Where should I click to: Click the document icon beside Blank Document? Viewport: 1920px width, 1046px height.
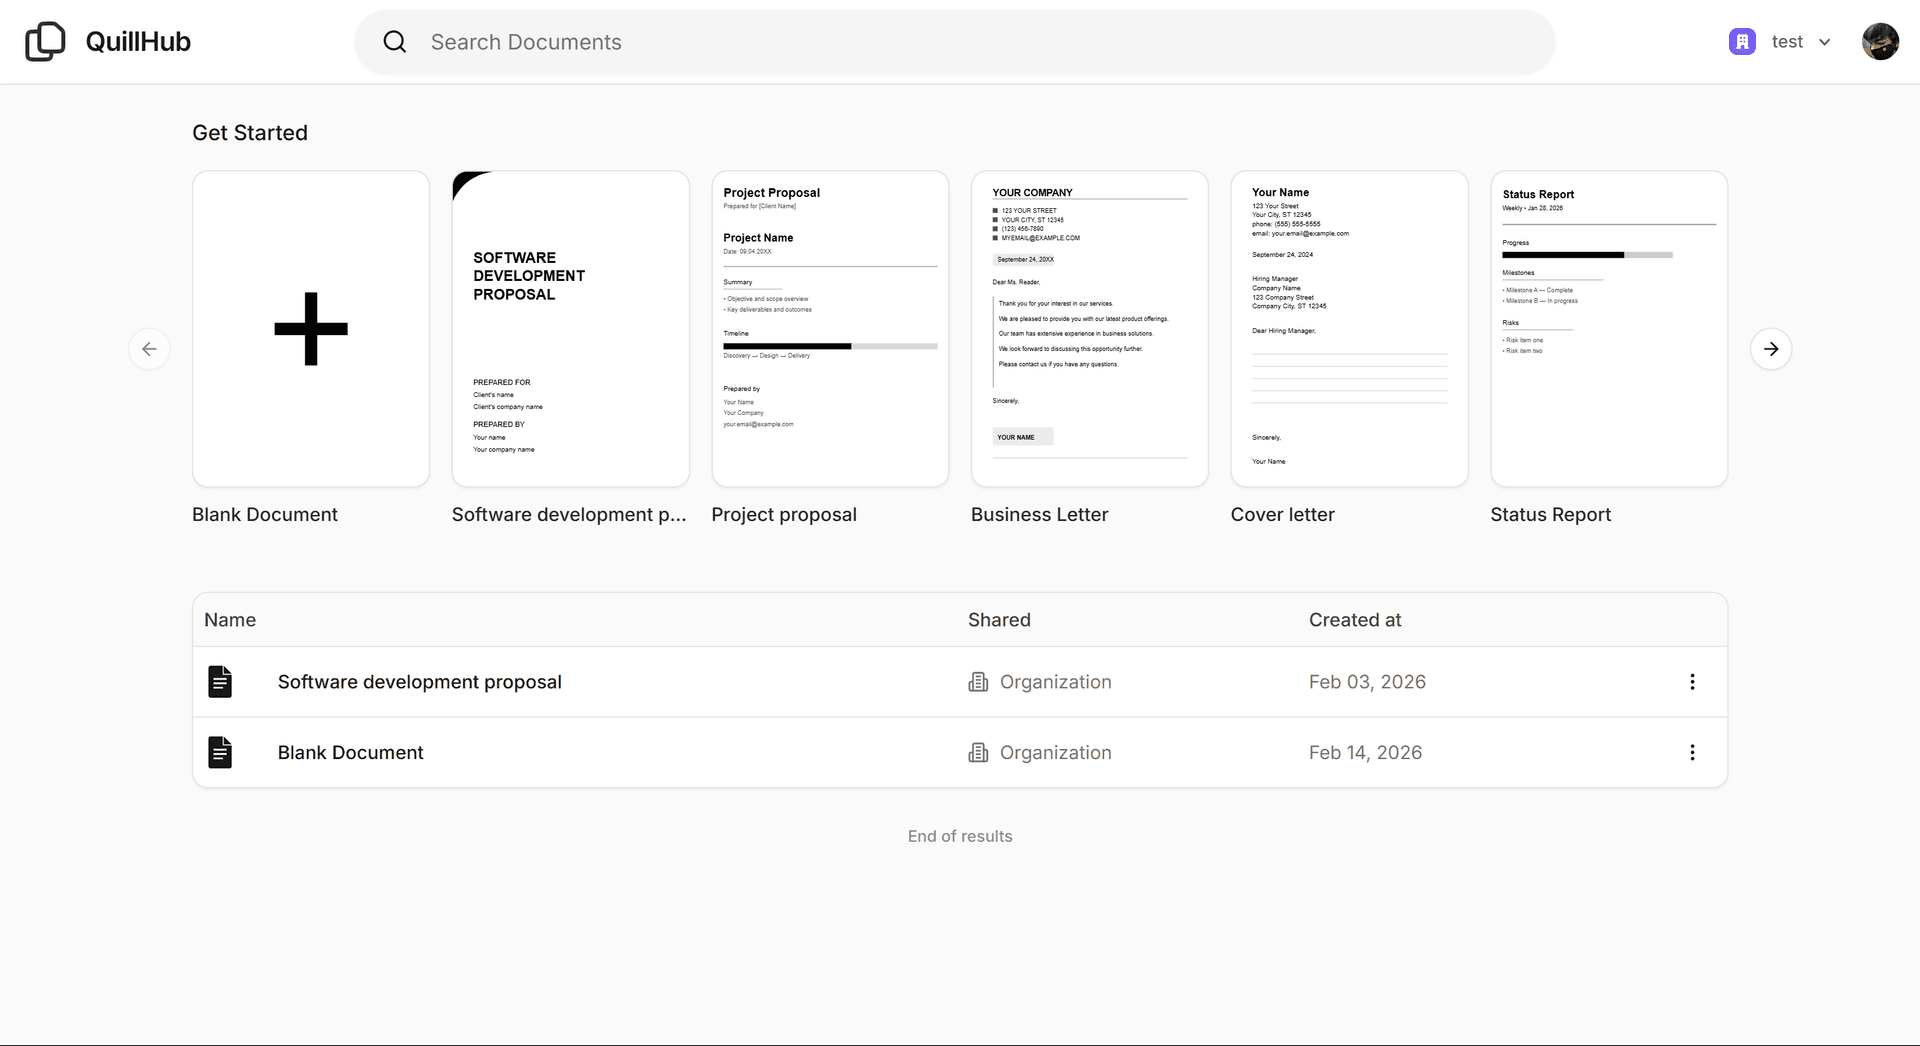220,753
